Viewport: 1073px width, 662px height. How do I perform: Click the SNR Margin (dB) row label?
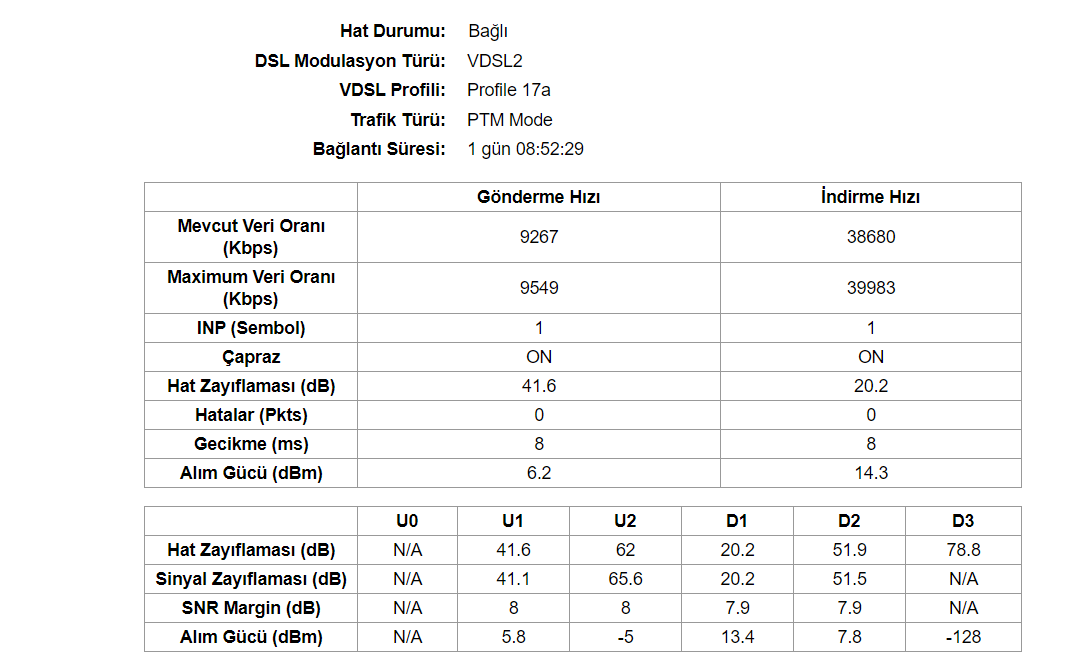[251, 609]
